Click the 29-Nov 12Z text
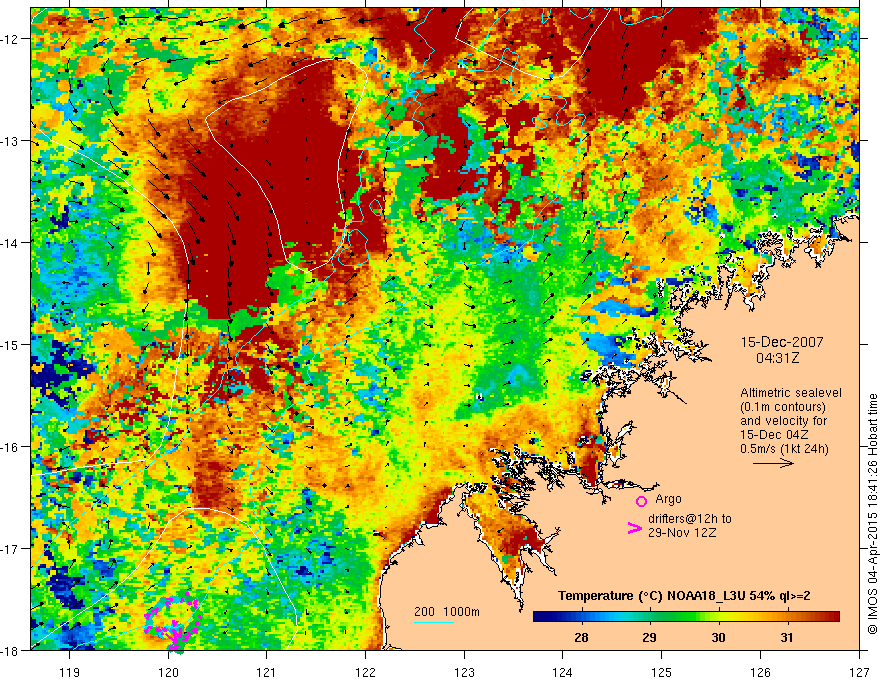The width and height of the screenshot is (880, 680). [x=682, y=532]
